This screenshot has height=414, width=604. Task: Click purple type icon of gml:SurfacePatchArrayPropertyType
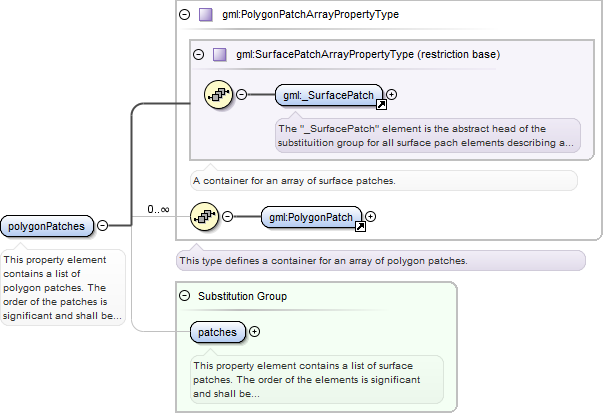(x=220, y=54)
